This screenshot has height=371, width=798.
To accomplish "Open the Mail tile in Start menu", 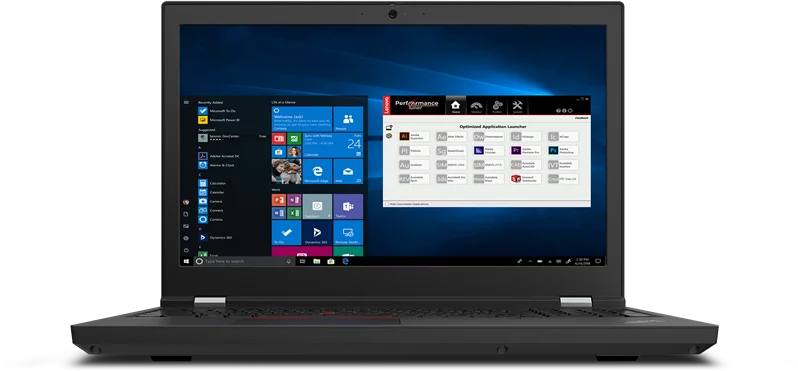I will coord(348,171).
